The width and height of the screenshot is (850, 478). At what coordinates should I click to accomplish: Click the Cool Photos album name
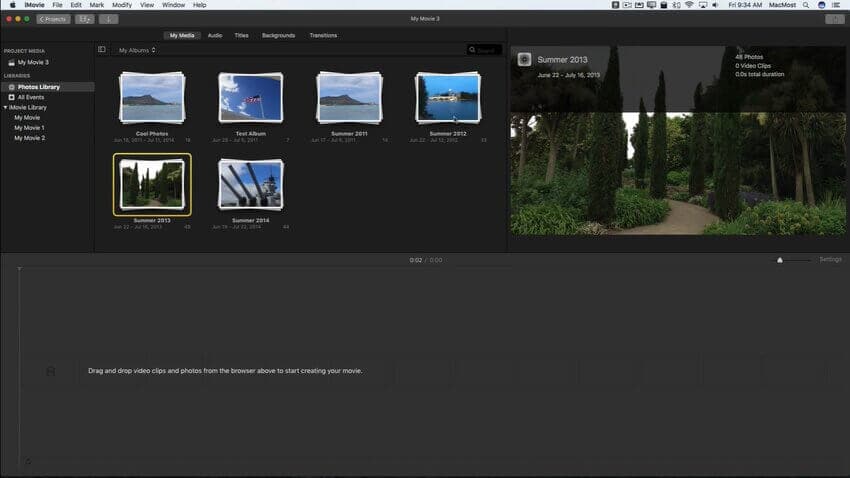click(152, 133)
